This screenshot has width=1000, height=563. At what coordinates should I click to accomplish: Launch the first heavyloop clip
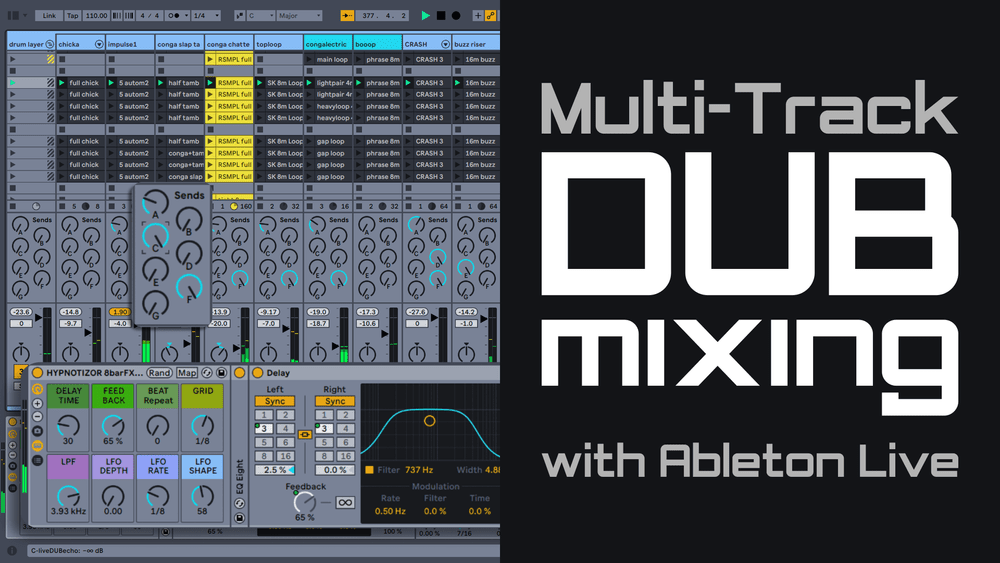tap(309, 106)
